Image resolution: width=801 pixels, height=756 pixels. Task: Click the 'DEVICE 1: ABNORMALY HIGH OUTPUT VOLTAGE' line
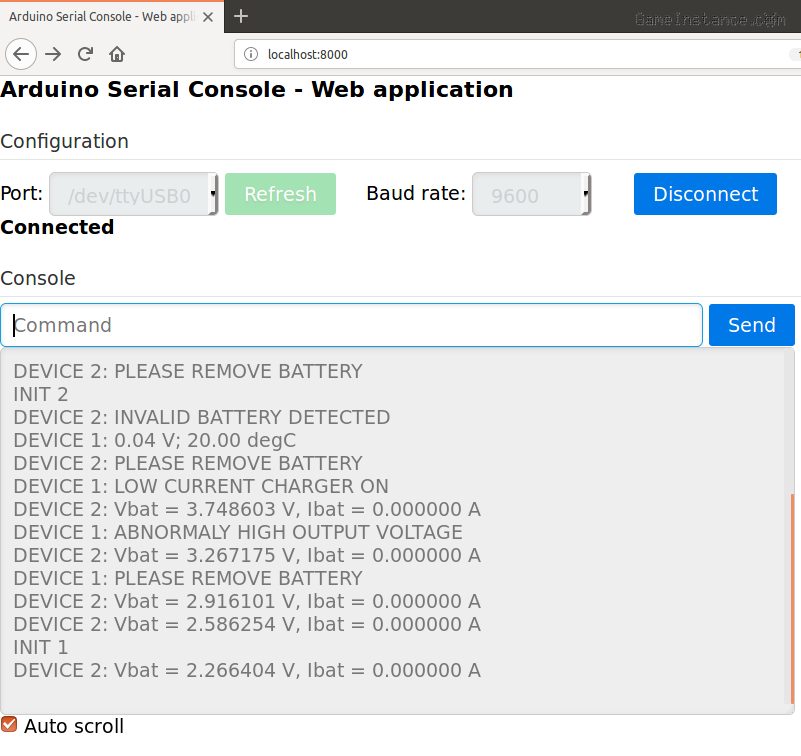click(238, 532)
